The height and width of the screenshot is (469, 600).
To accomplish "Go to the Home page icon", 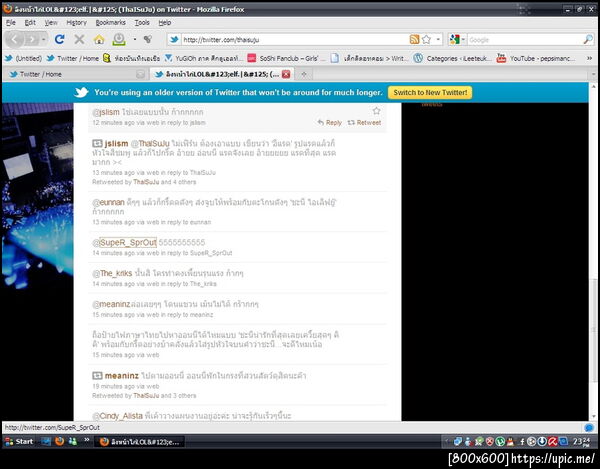I will click(99, 39).
